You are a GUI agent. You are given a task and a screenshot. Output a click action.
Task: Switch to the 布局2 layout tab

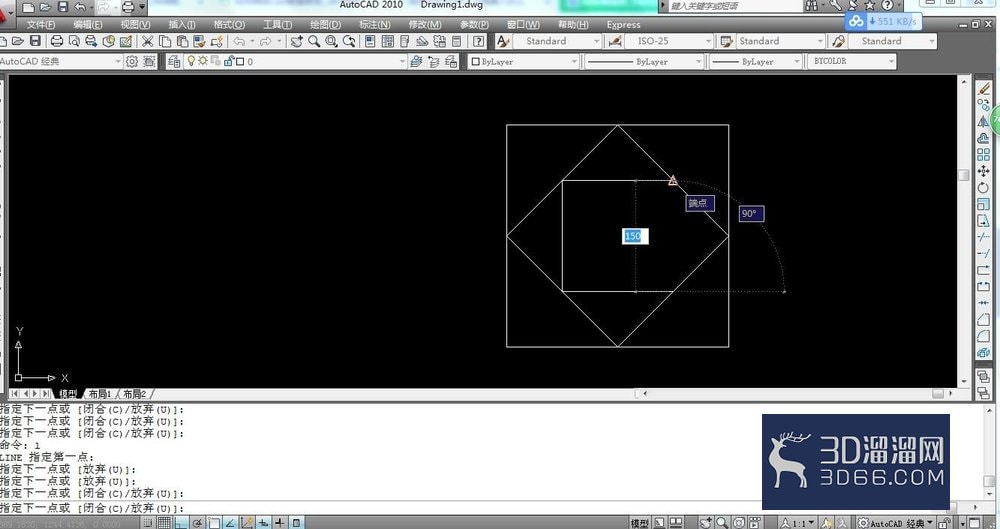tap(134, 394)
